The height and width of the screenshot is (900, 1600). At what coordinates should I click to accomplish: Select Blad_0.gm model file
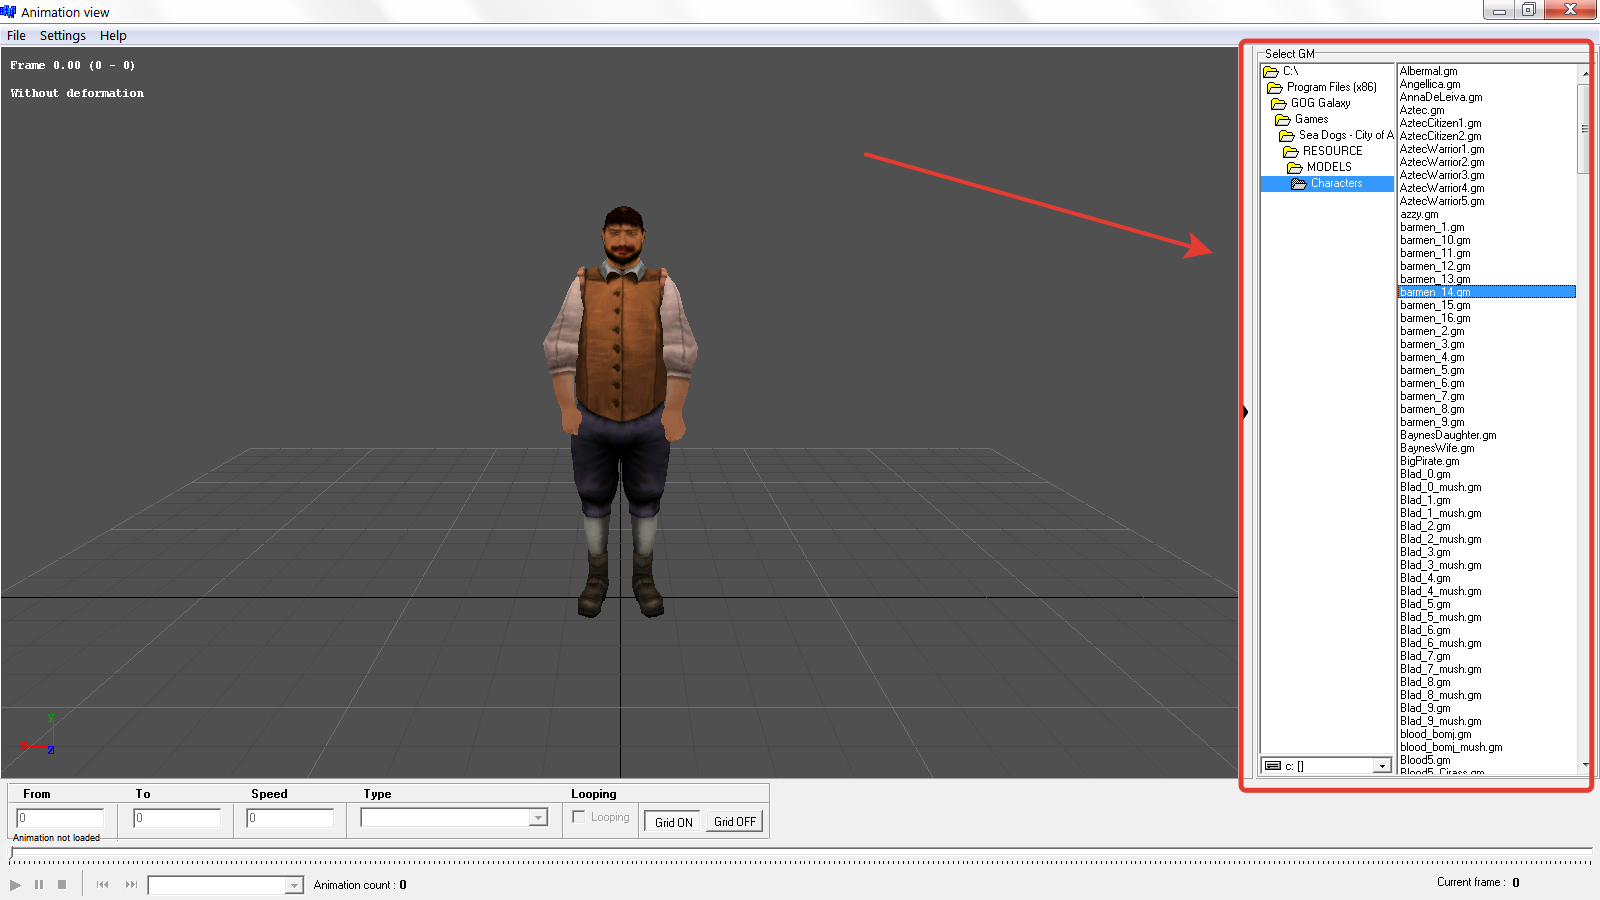coord(1425,474)
